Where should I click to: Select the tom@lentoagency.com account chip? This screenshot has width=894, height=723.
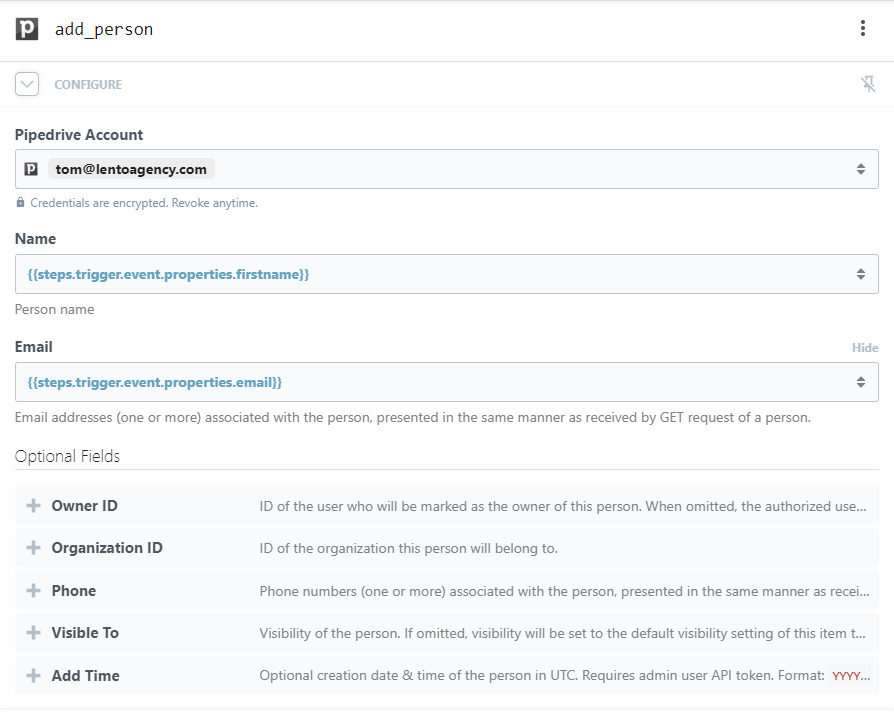point(131,169)
